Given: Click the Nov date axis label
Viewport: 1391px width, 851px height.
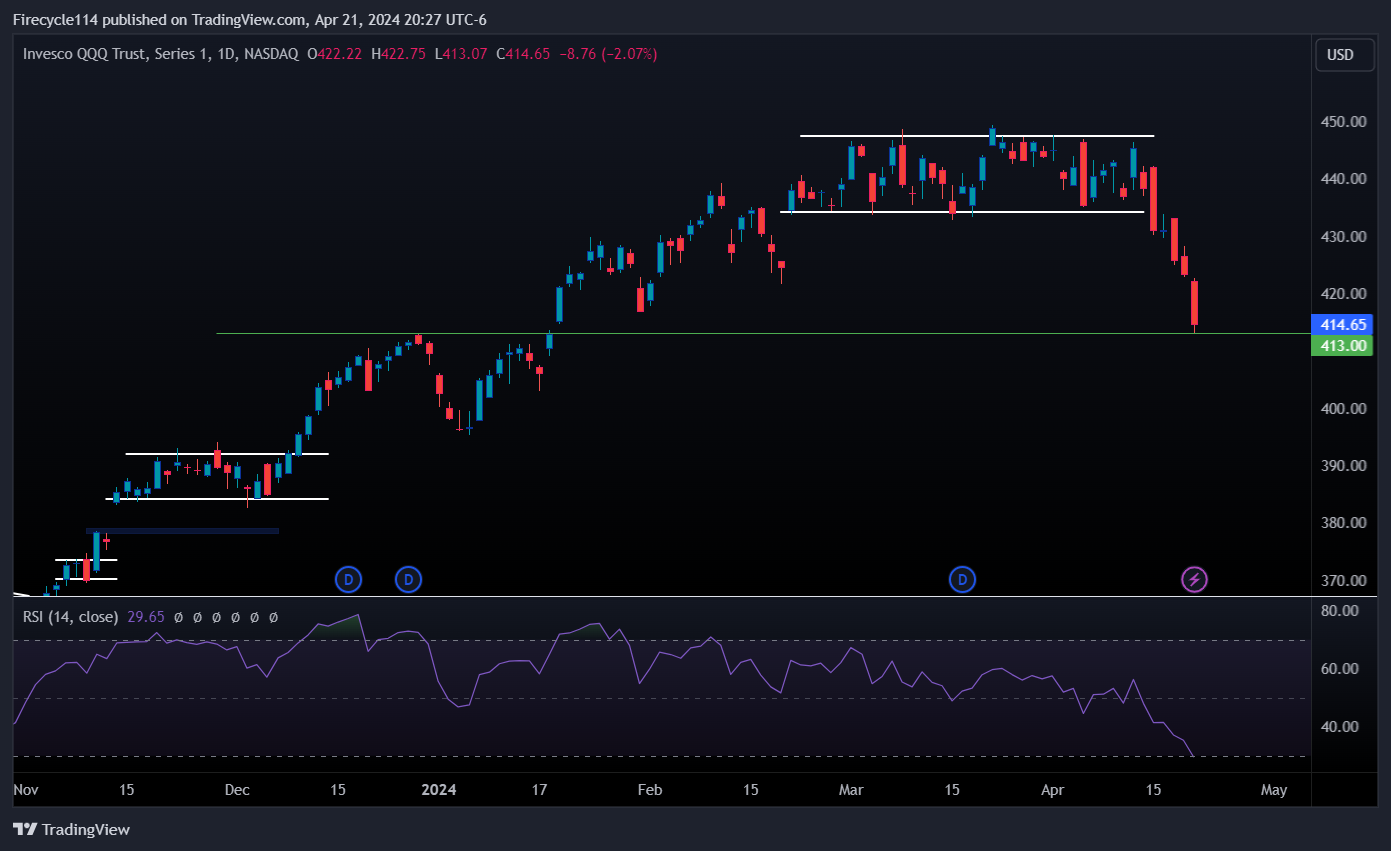Looking at the screenshot, I should click(26, 790).
